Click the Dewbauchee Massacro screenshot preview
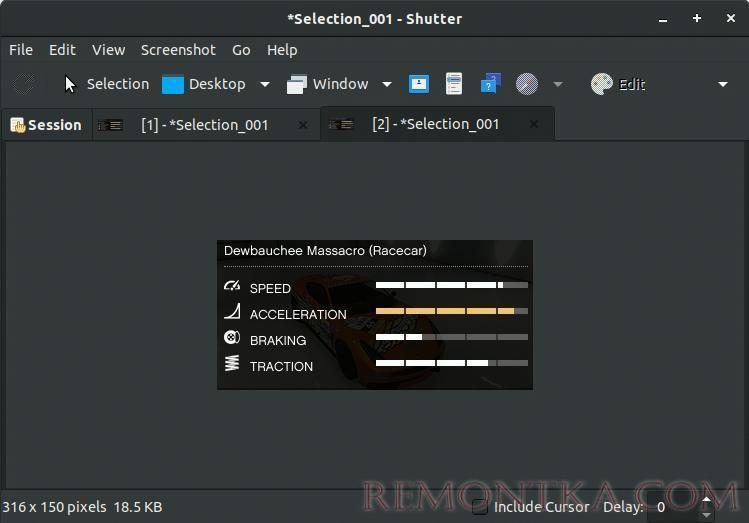This screenshot has height=523, width=749. 375,315
